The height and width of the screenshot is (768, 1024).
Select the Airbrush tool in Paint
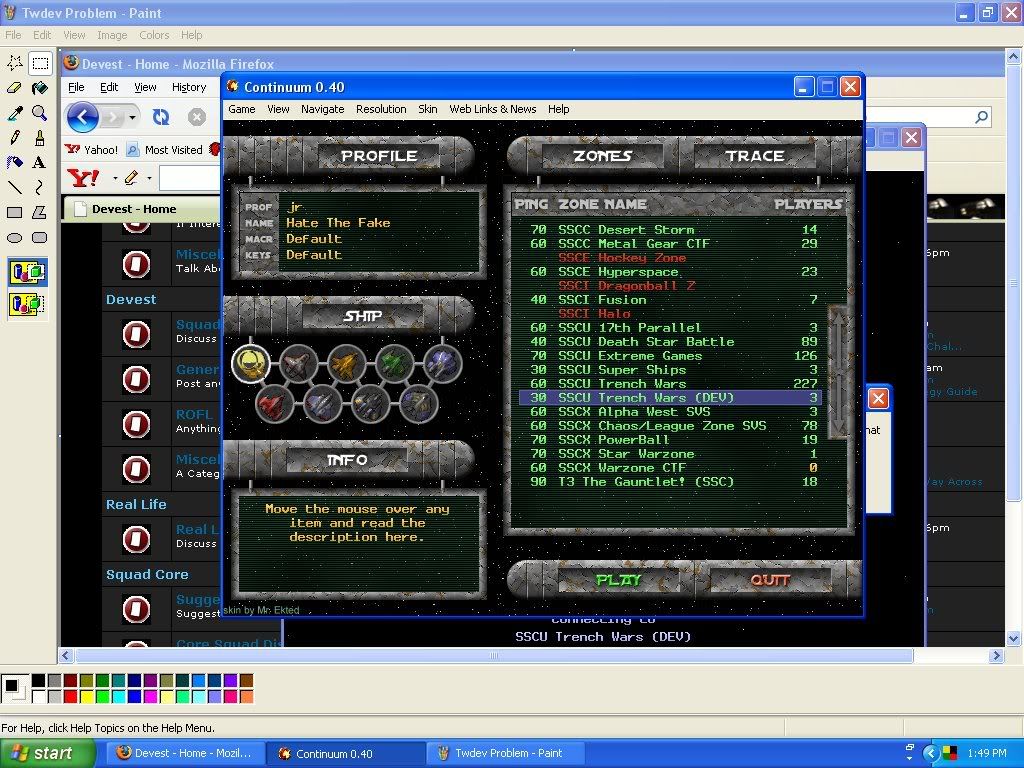click(x=14, y=163)
